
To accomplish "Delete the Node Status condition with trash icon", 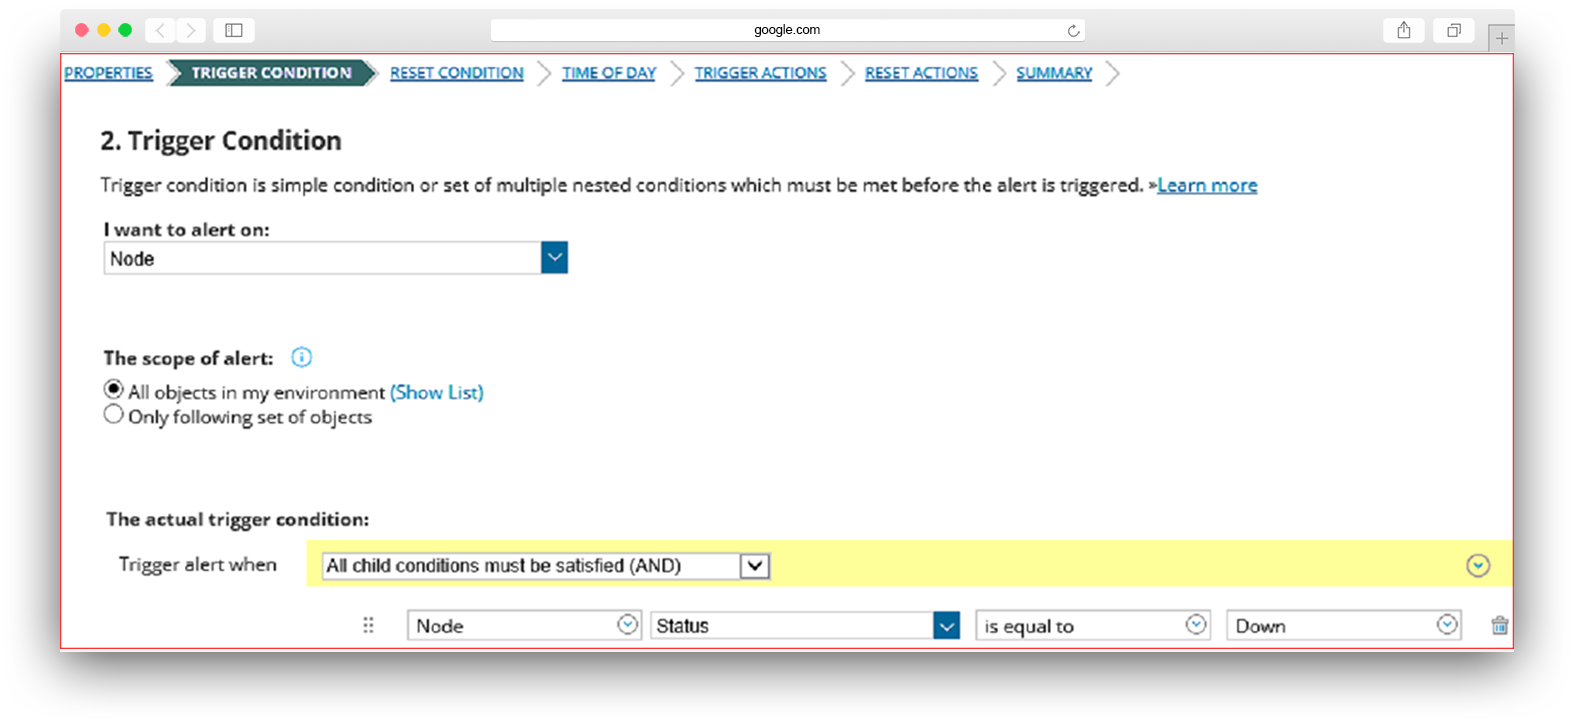I will [1499, 625].
